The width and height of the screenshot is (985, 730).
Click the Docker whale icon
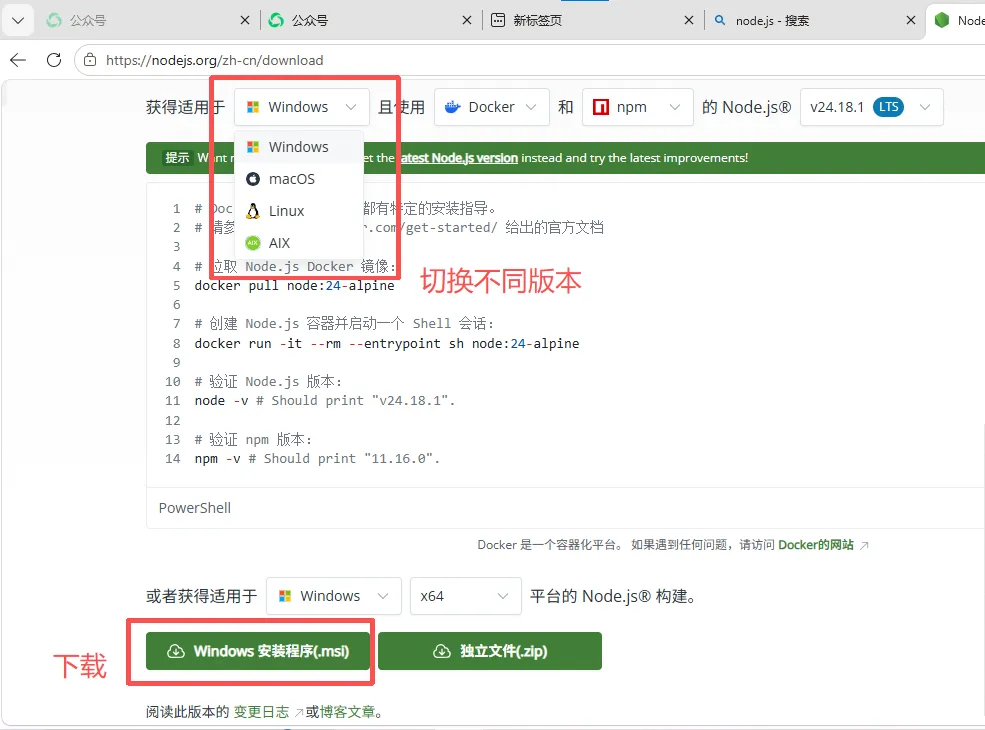(x=452, y=107)
